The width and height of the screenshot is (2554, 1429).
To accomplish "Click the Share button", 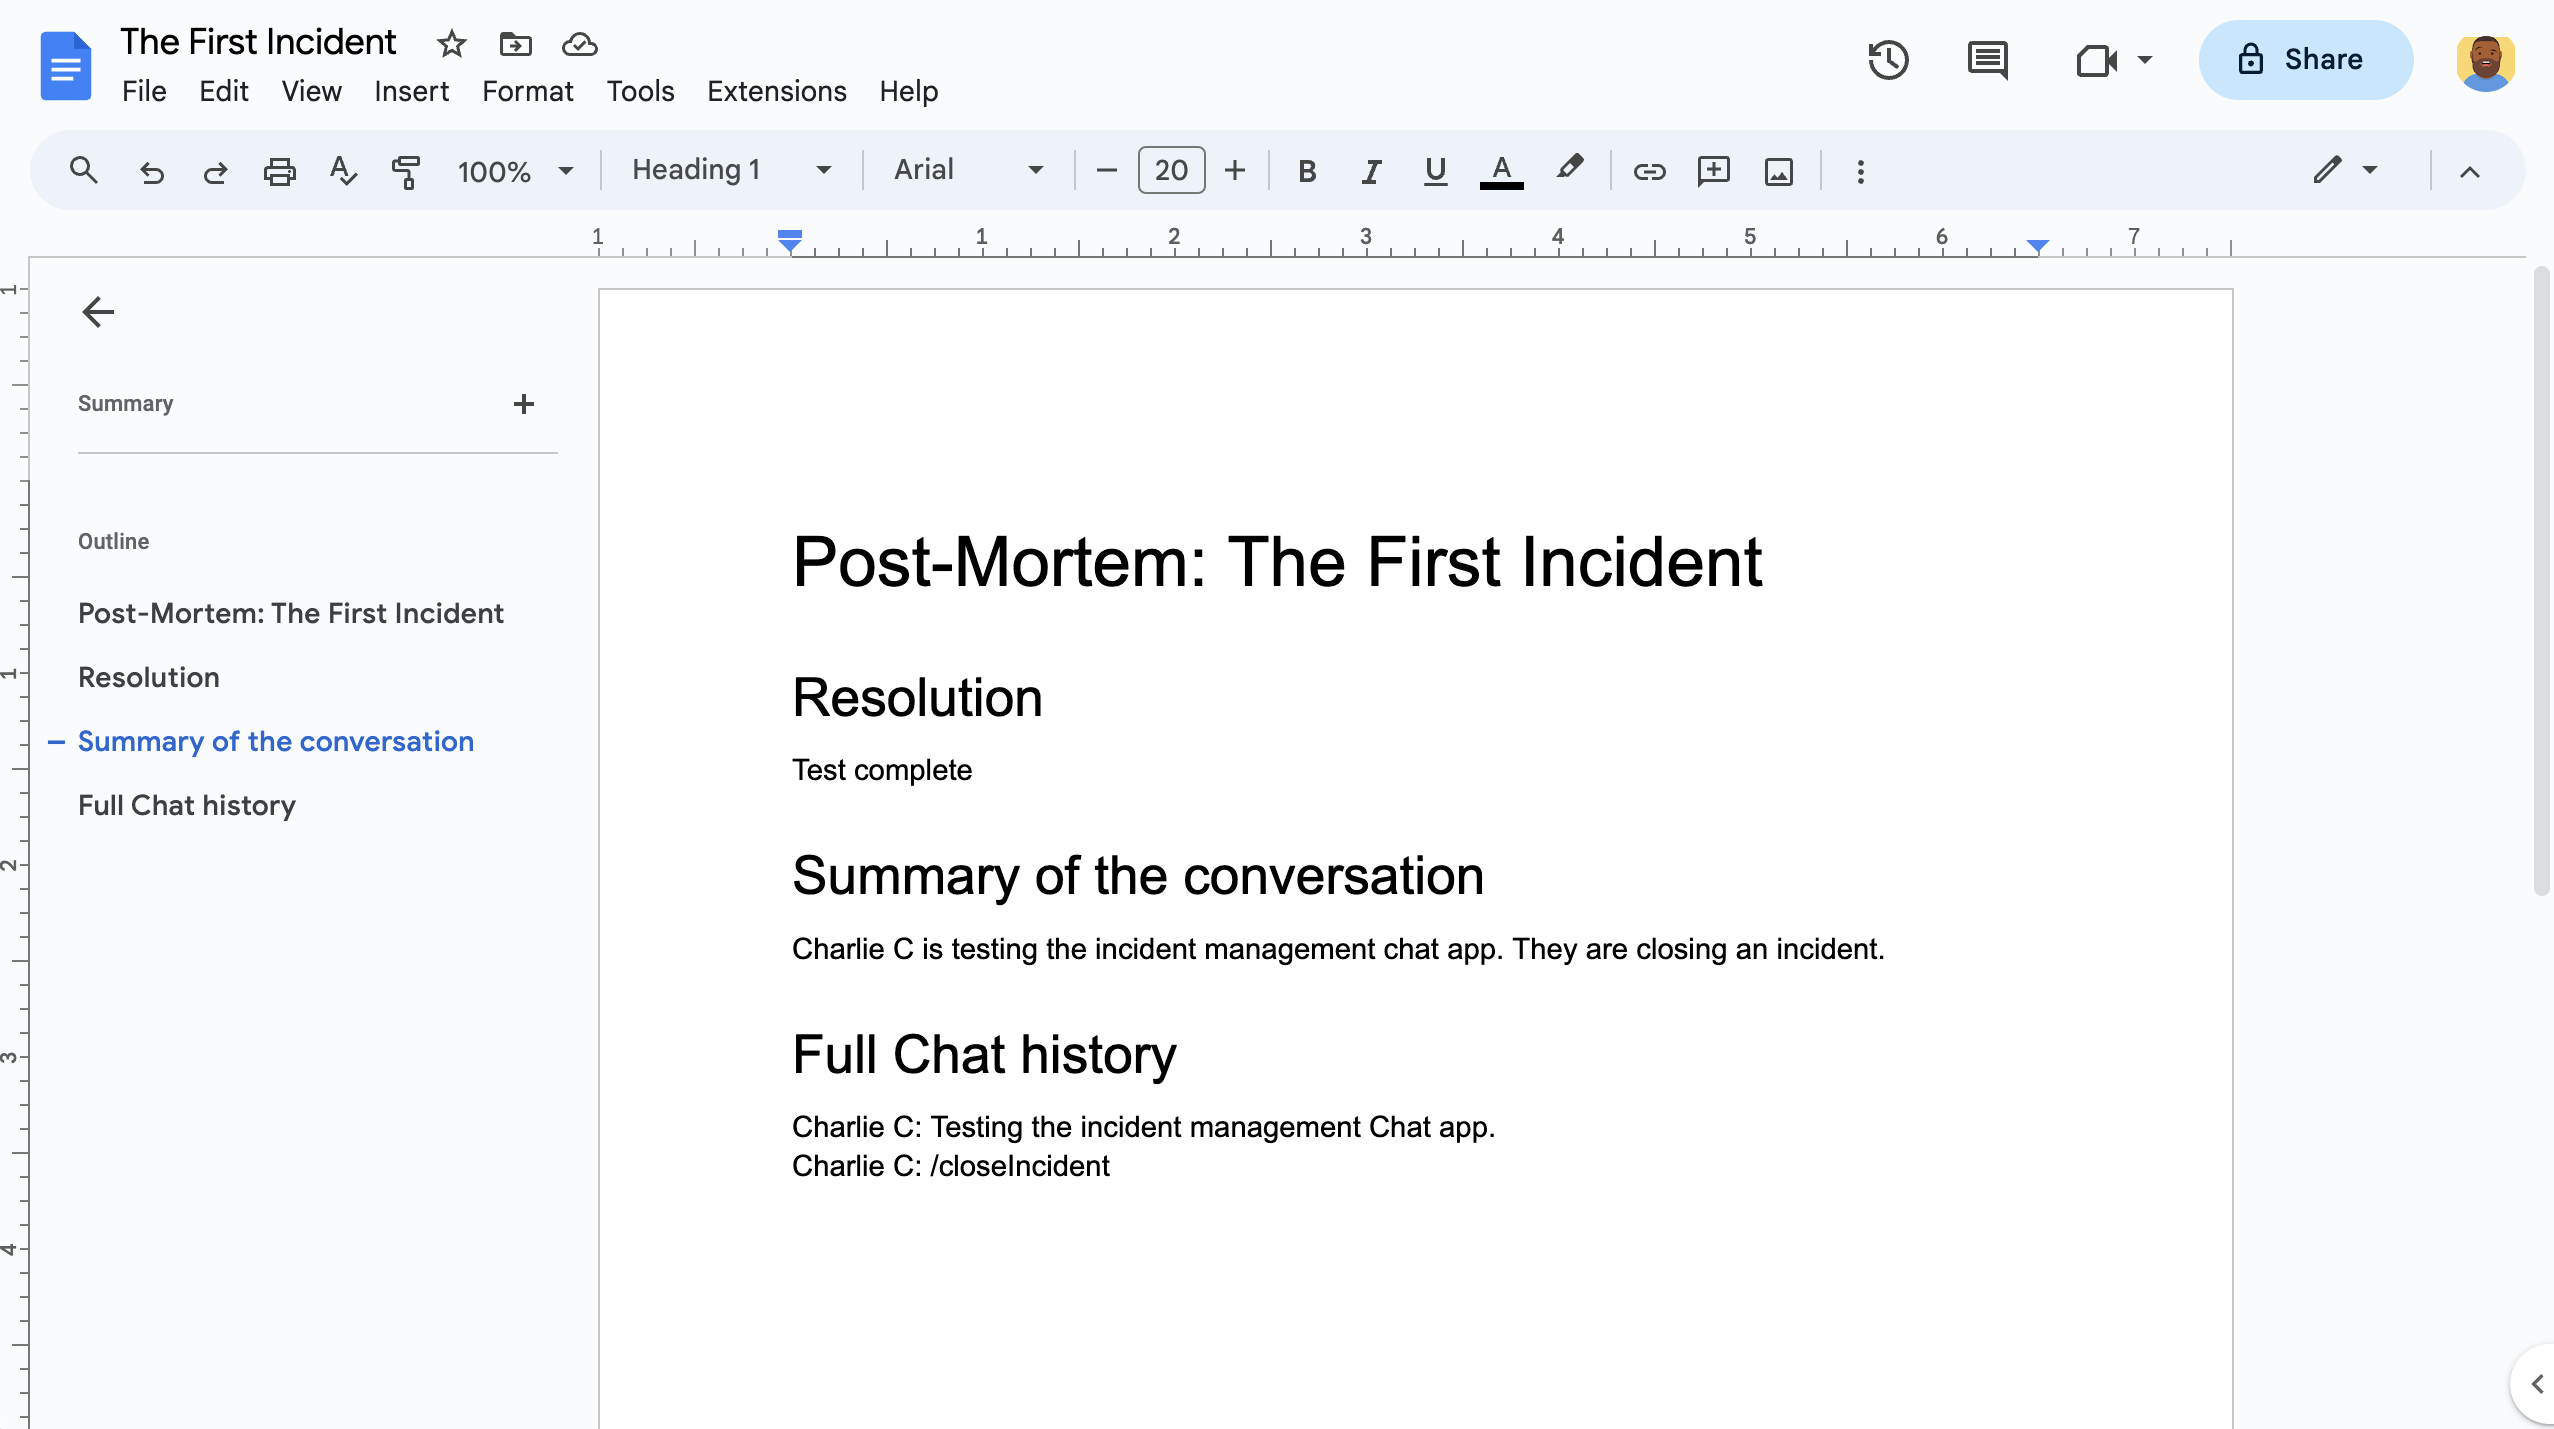I will click(2301, 60).
